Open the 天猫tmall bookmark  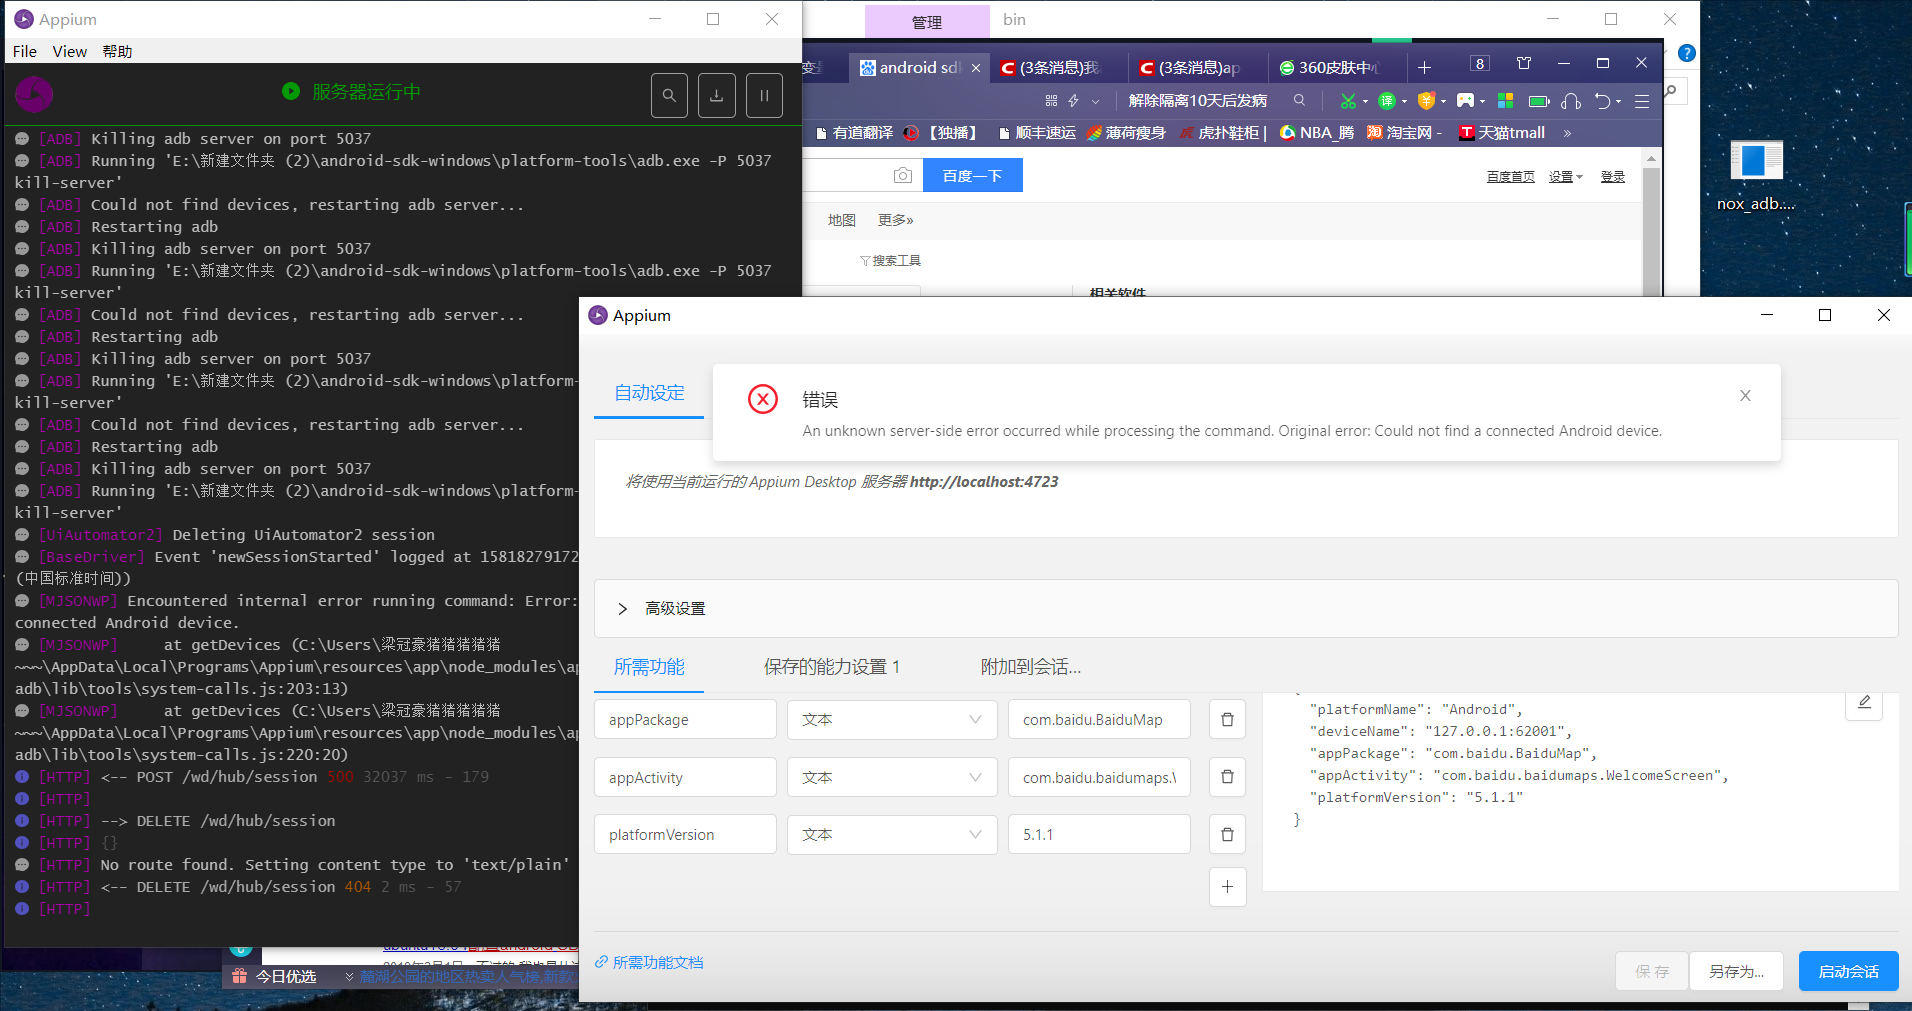click(1502, 133)
